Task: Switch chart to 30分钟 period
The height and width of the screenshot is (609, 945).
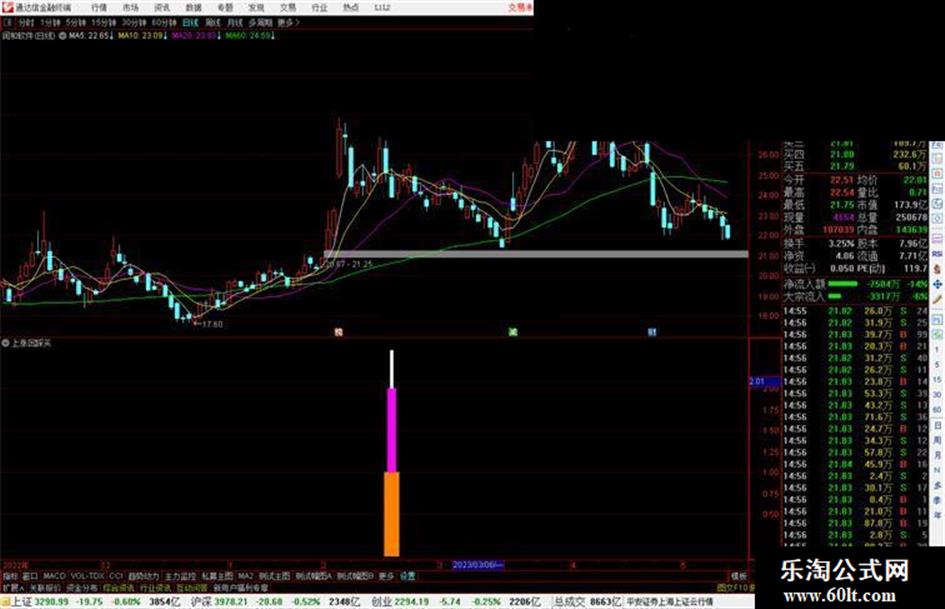Action: (x=133, y=22)
